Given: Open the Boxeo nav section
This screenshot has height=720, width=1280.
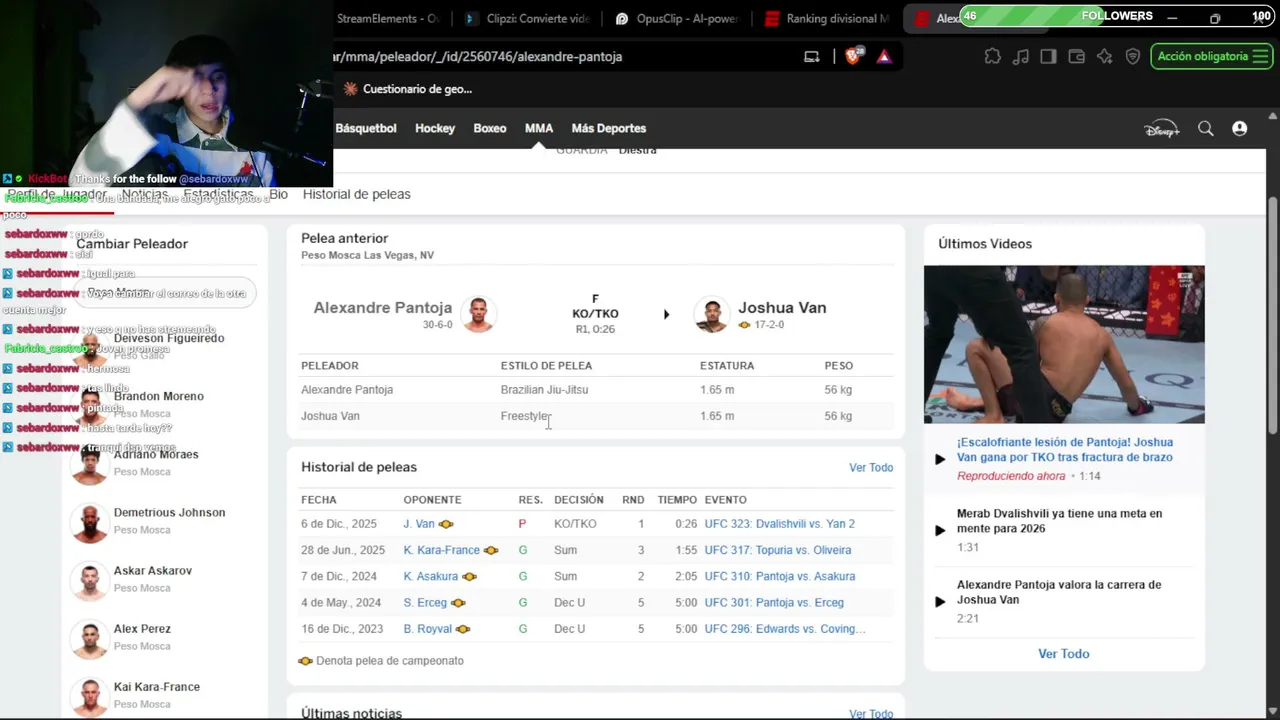Looking at the screenshot, I should click(x=490, y=129).
